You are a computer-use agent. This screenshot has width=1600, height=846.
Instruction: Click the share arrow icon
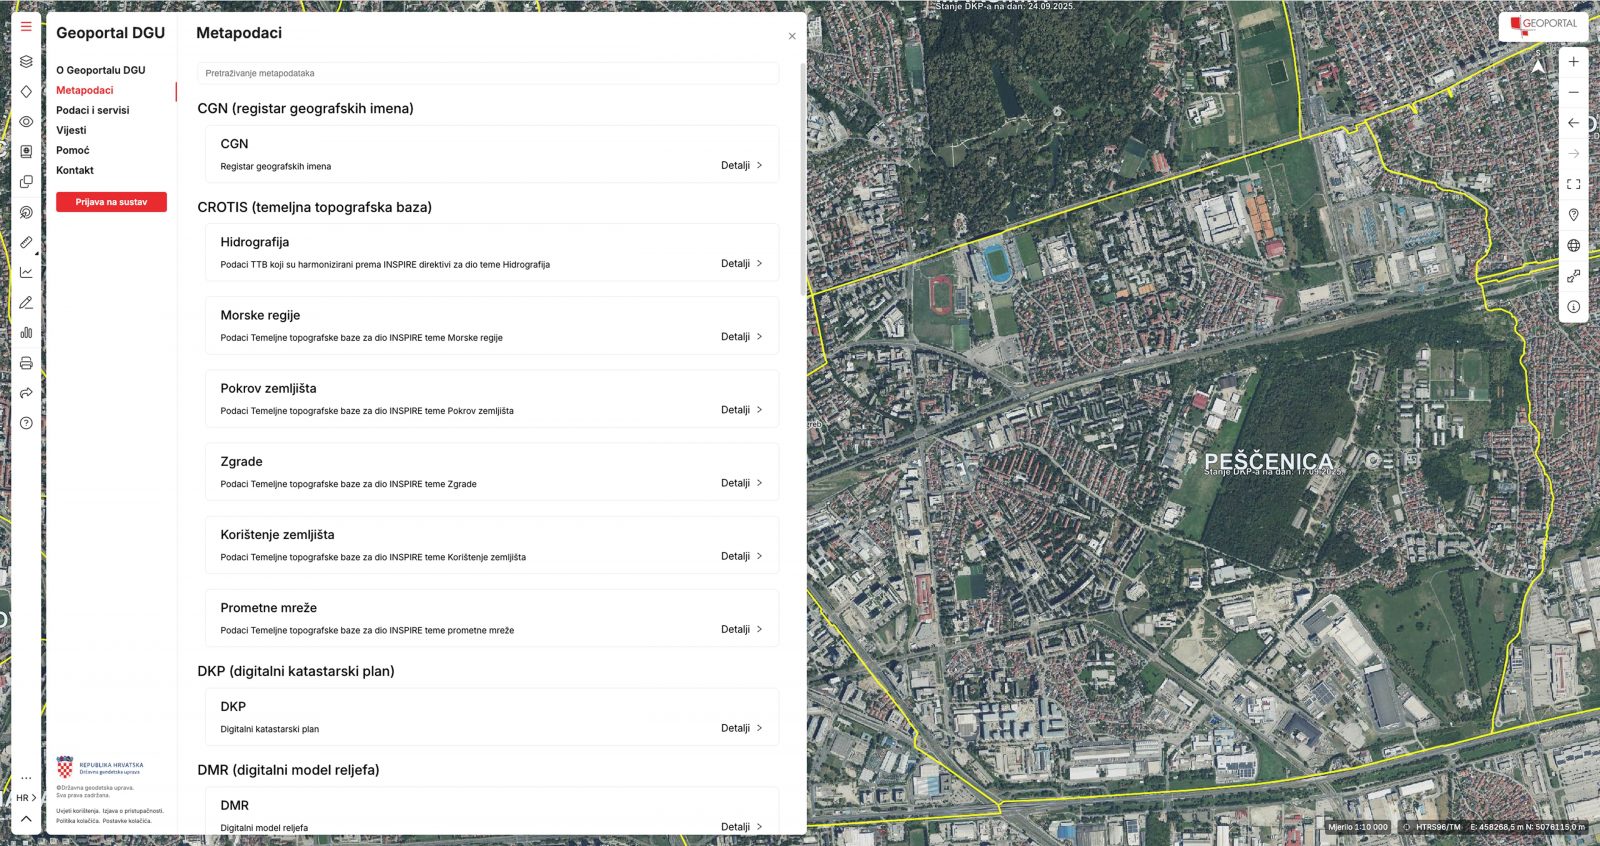pyautogui.click(x=26, y=393)
